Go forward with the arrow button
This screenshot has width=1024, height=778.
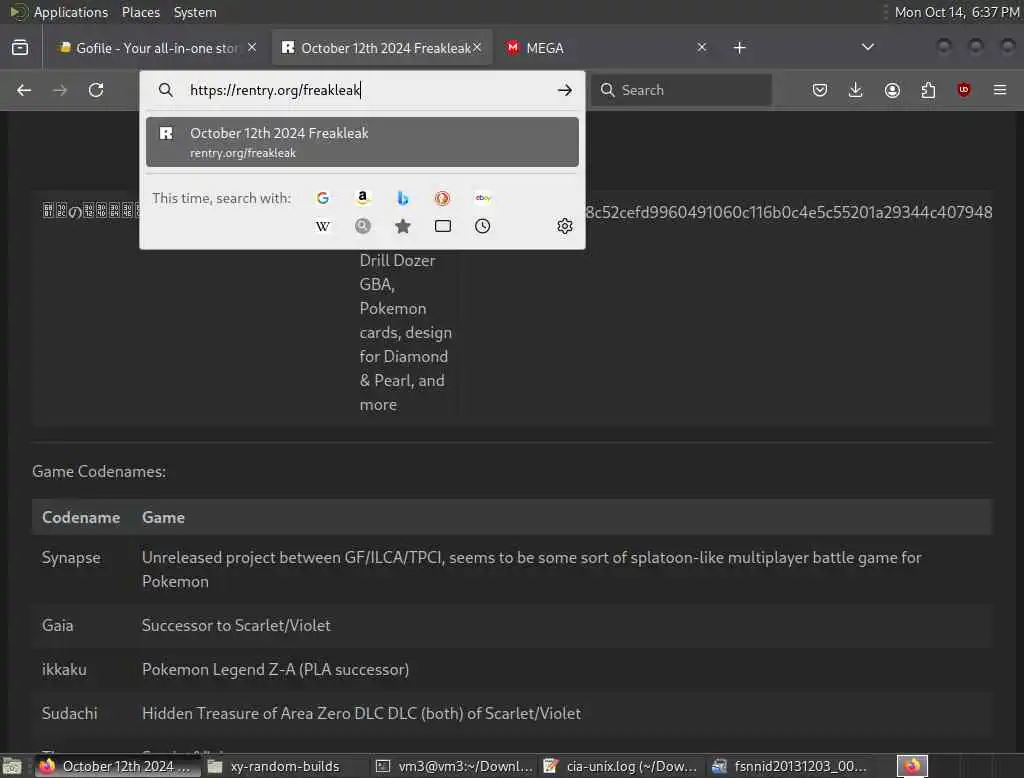[59, 90]
